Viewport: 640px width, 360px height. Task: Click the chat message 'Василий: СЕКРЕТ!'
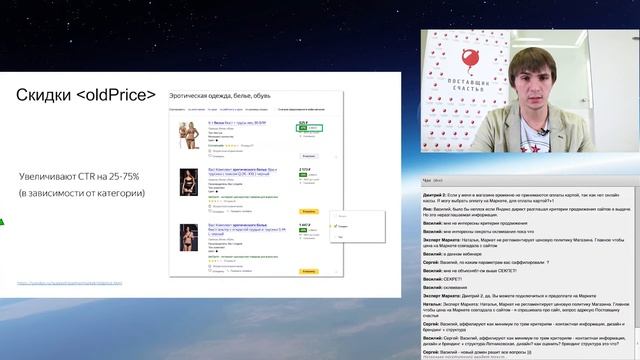click(x=442, y=279)
